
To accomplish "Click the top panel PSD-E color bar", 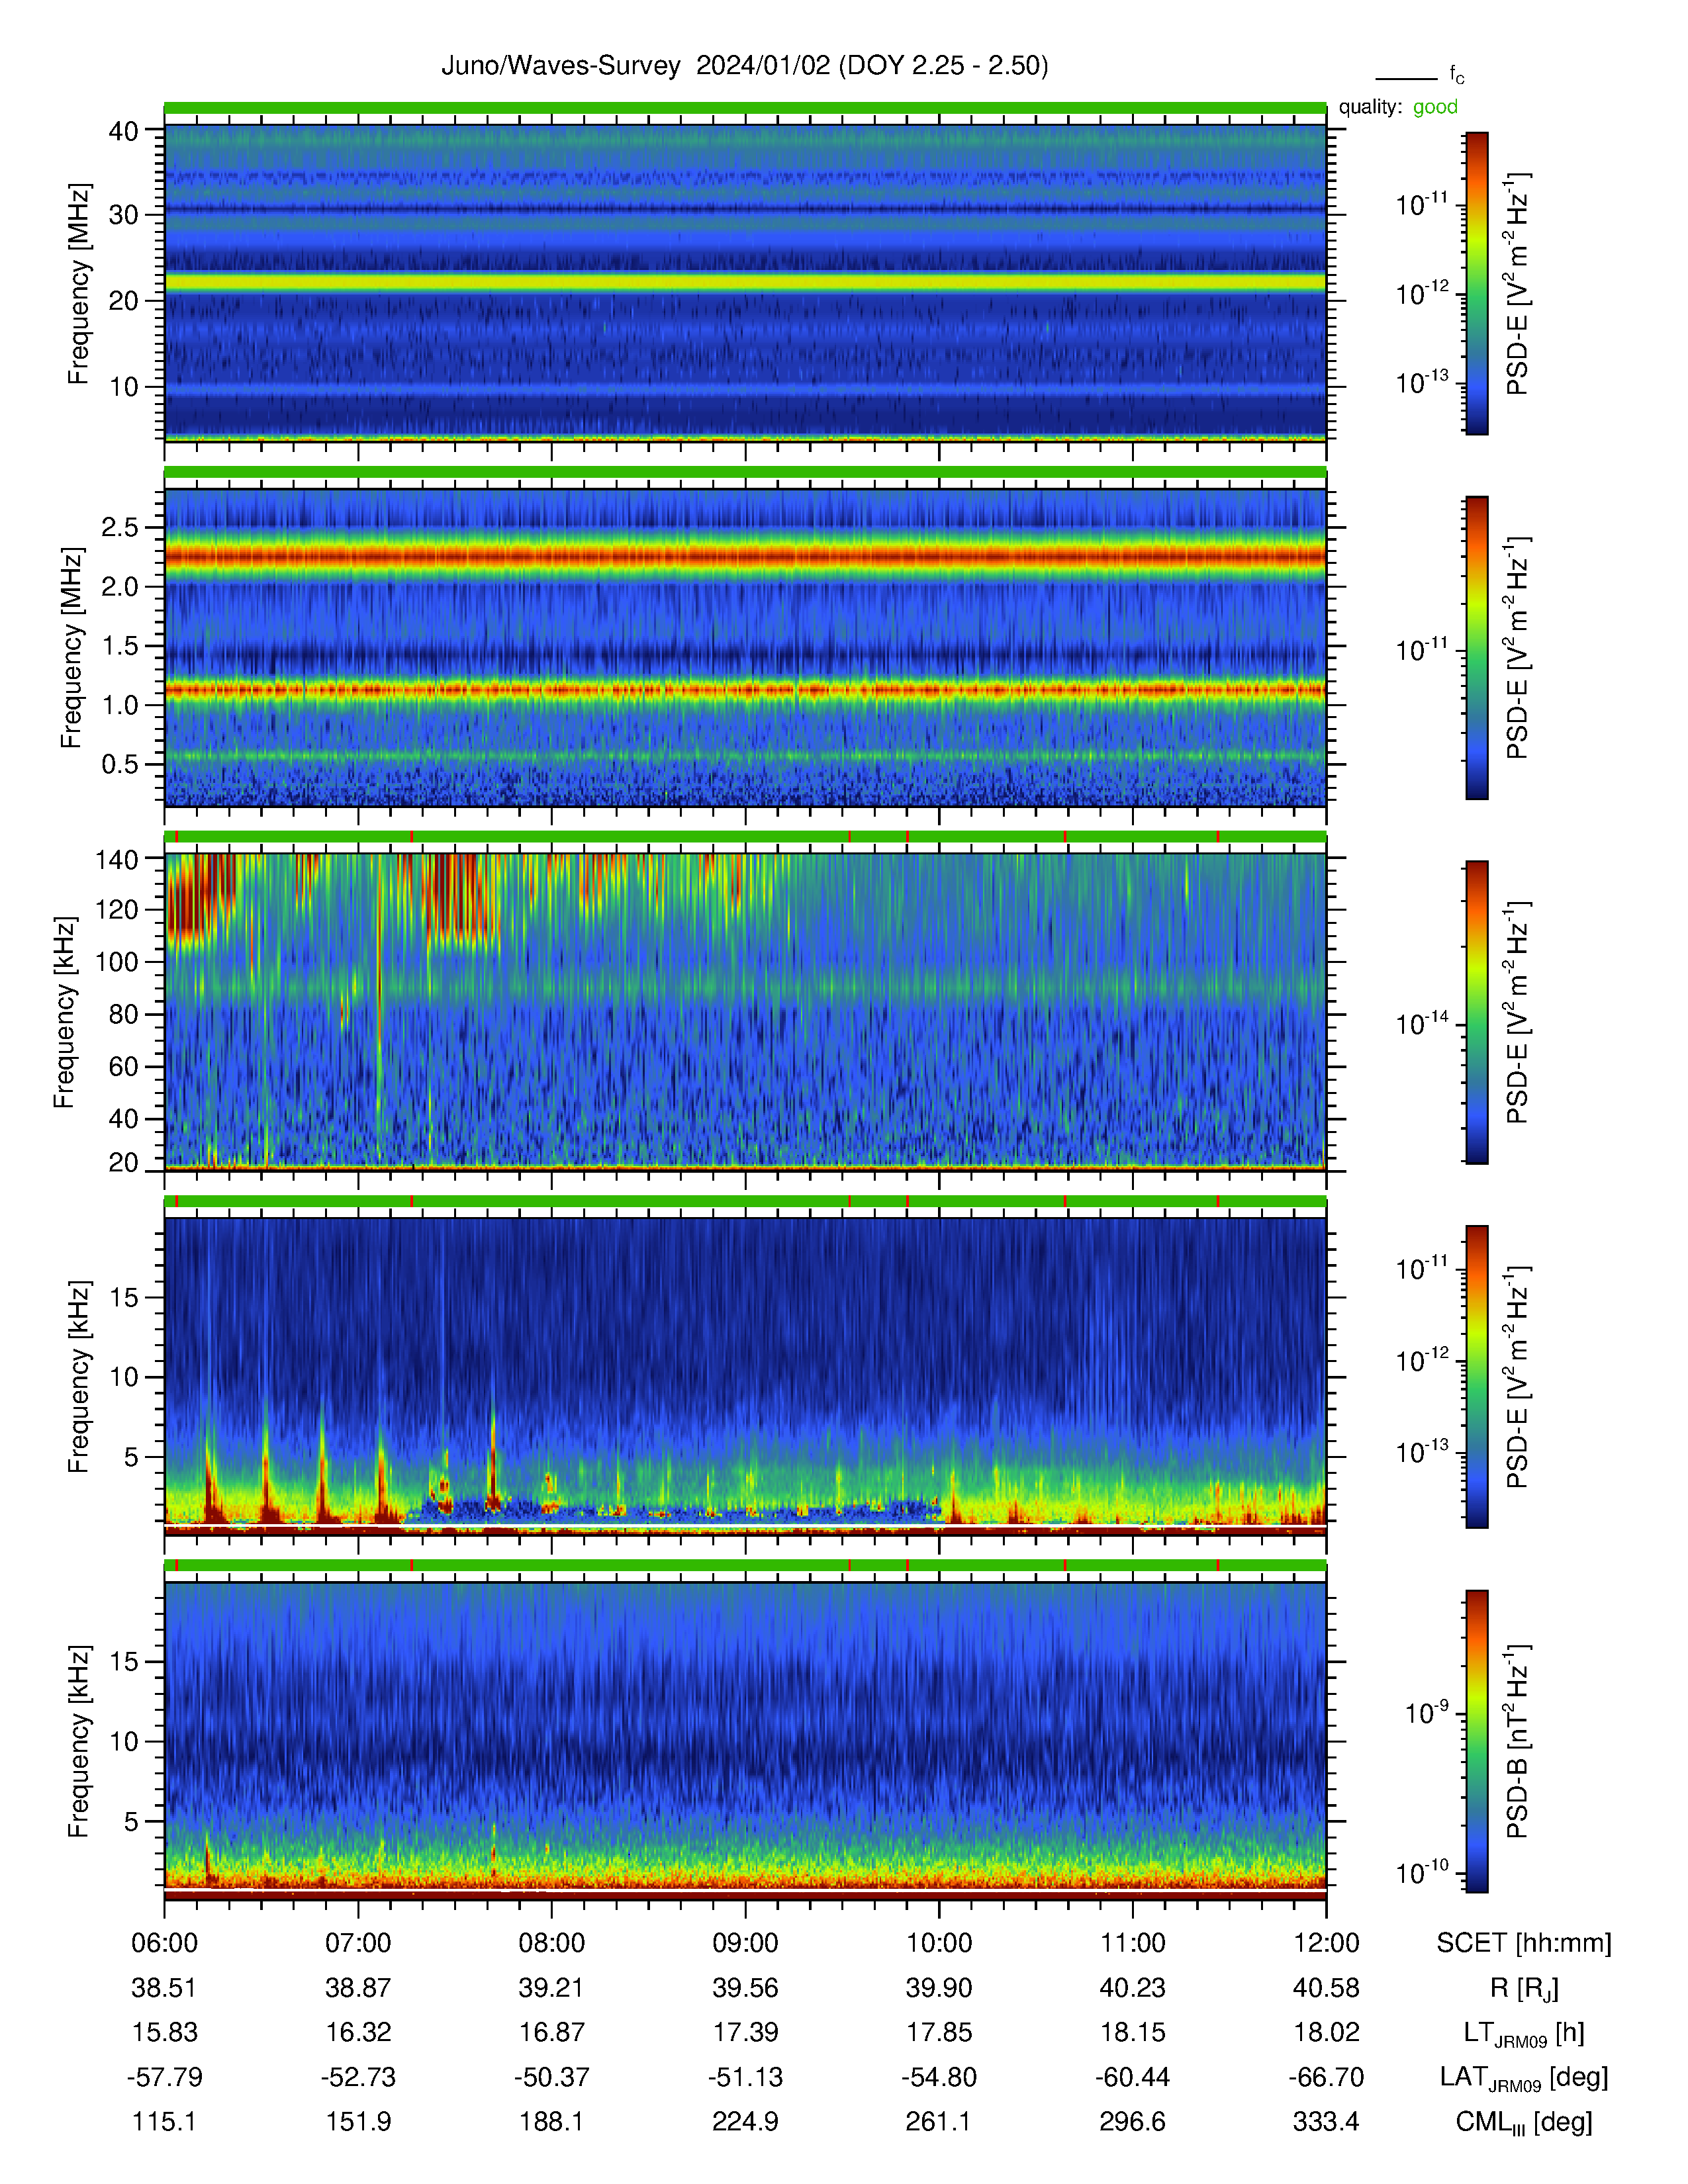I will point(1477,283).
